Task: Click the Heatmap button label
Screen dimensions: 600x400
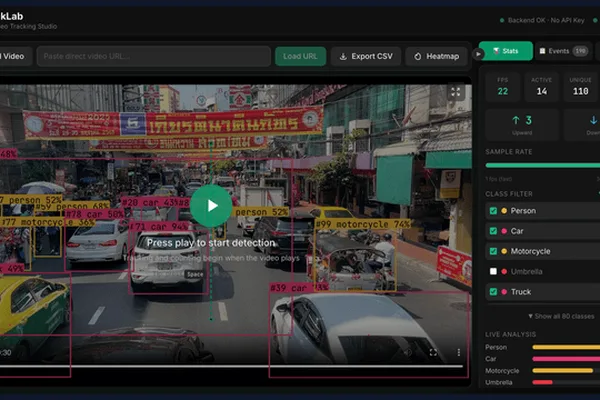Action: [x=442, y=56]
